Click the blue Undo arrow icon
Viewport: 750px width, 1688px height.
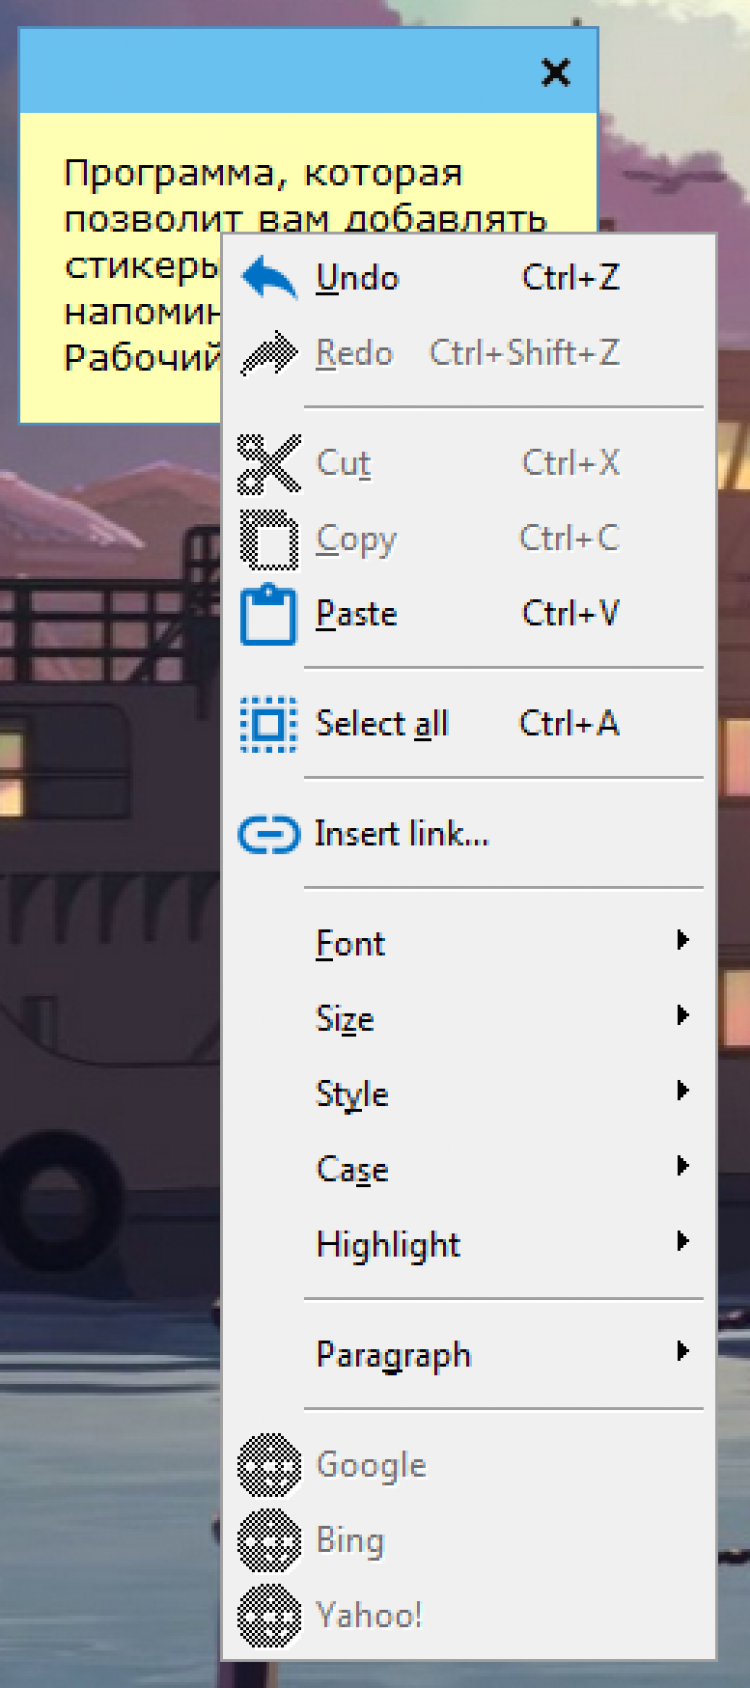coord(269,277)
